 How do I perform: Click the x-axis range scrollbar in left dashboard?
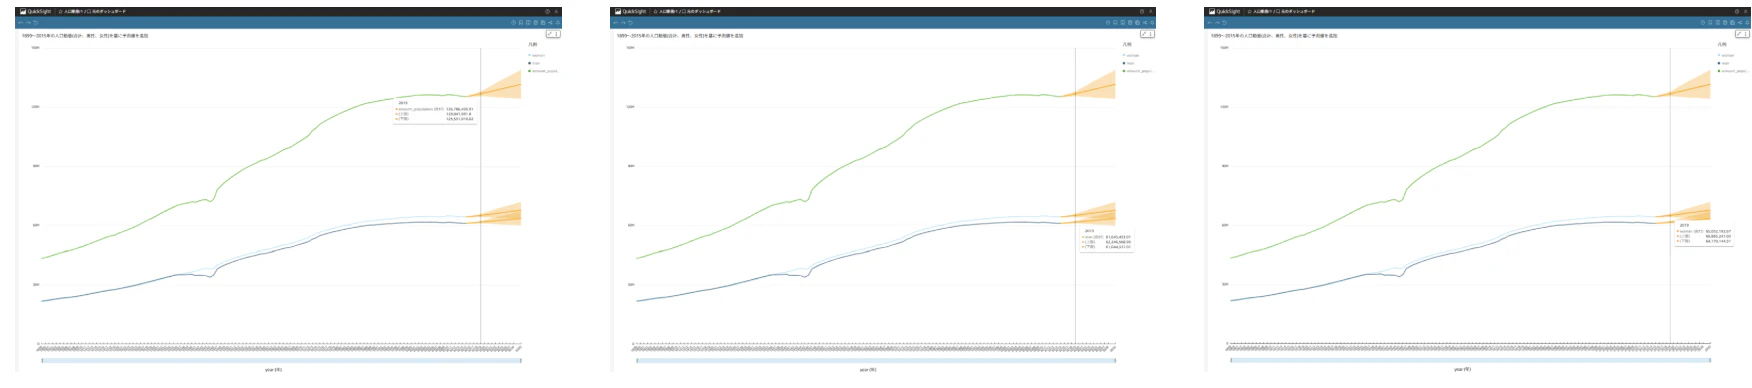(281, 360)
